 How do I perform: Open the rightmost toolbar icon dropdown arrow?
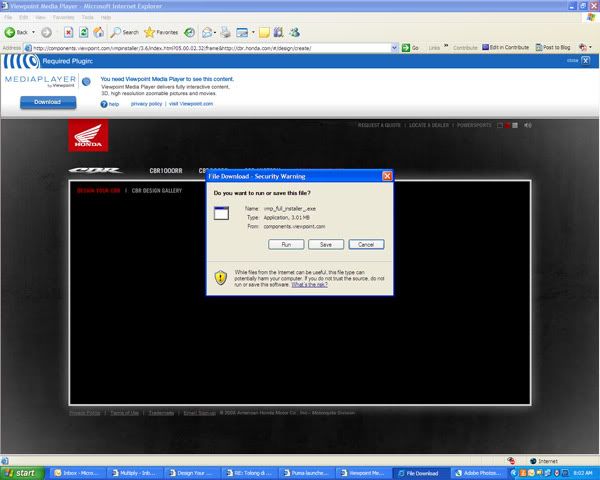tap(590, 47)
